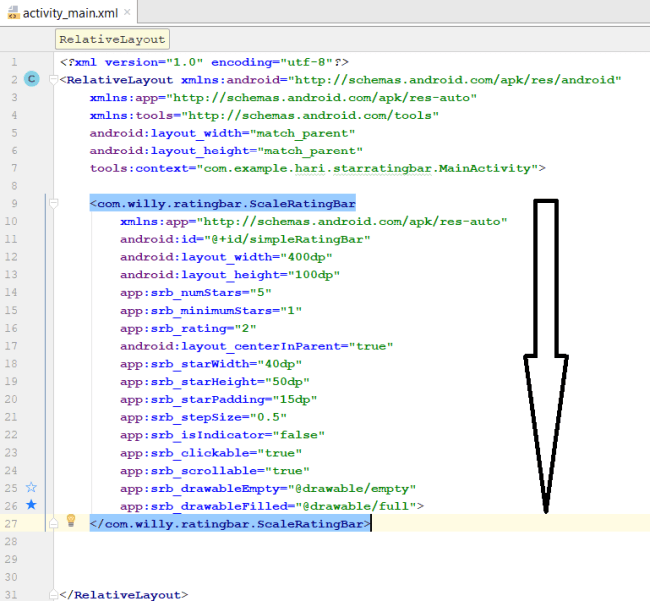Open the lightbulb quick-fix on line 27
The image size is (650, 601).
coord(71,521)
